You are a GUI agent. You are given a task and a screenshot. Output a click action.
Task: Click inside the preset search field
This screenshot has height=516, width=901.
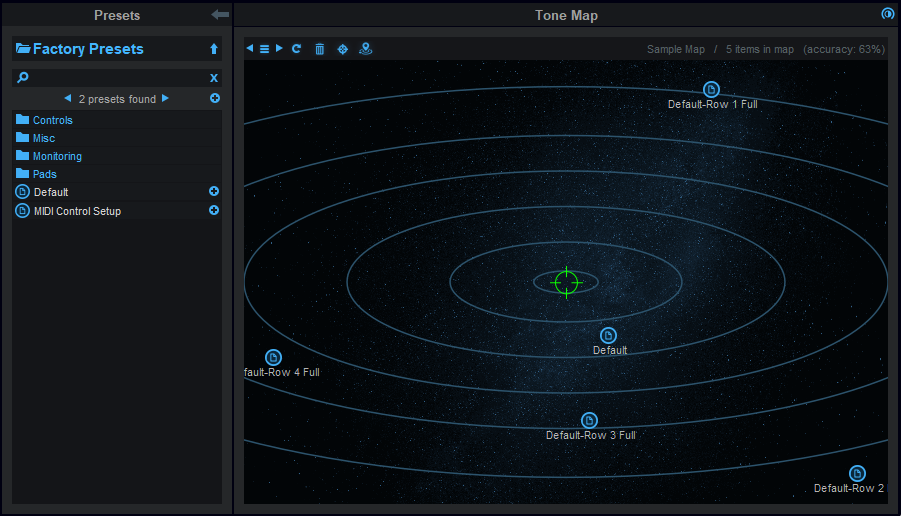click(110, 77)
